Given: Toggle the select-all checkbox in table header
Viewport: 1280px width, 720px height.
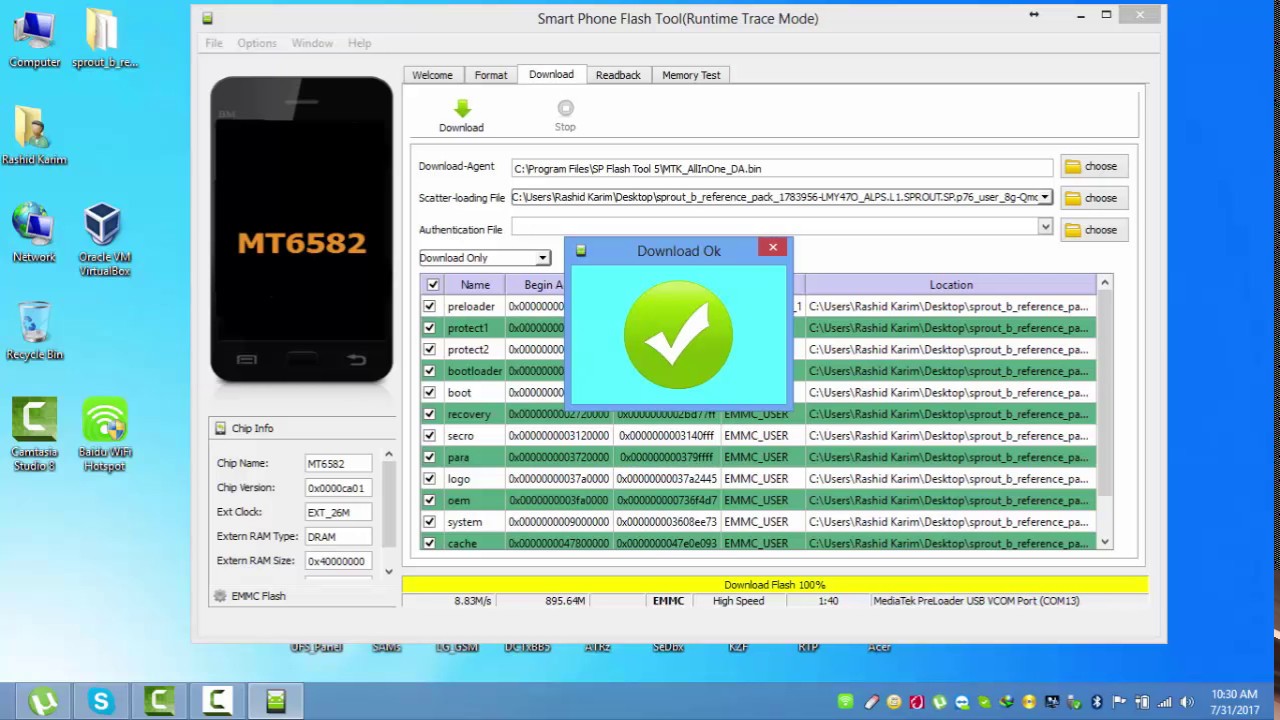Looking at the screenshot, I should (433, 285).
